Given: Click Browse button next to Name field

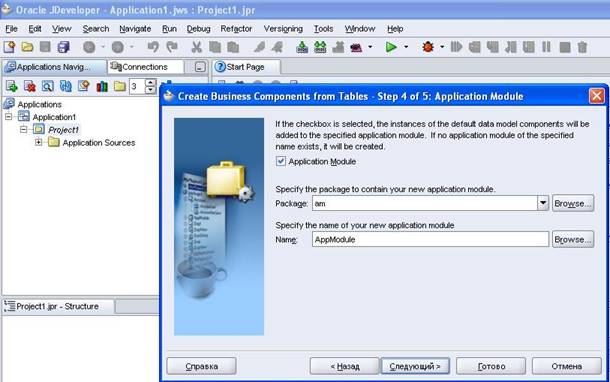Looking at the screenshot, I should [x=573, y=240].
